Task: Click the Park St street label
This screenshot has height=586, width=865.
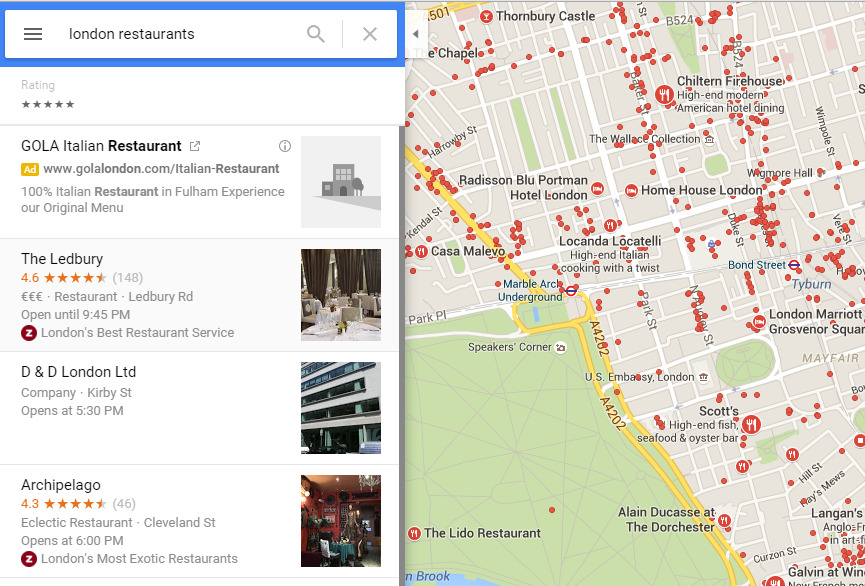Action: (x=648, y=311)
